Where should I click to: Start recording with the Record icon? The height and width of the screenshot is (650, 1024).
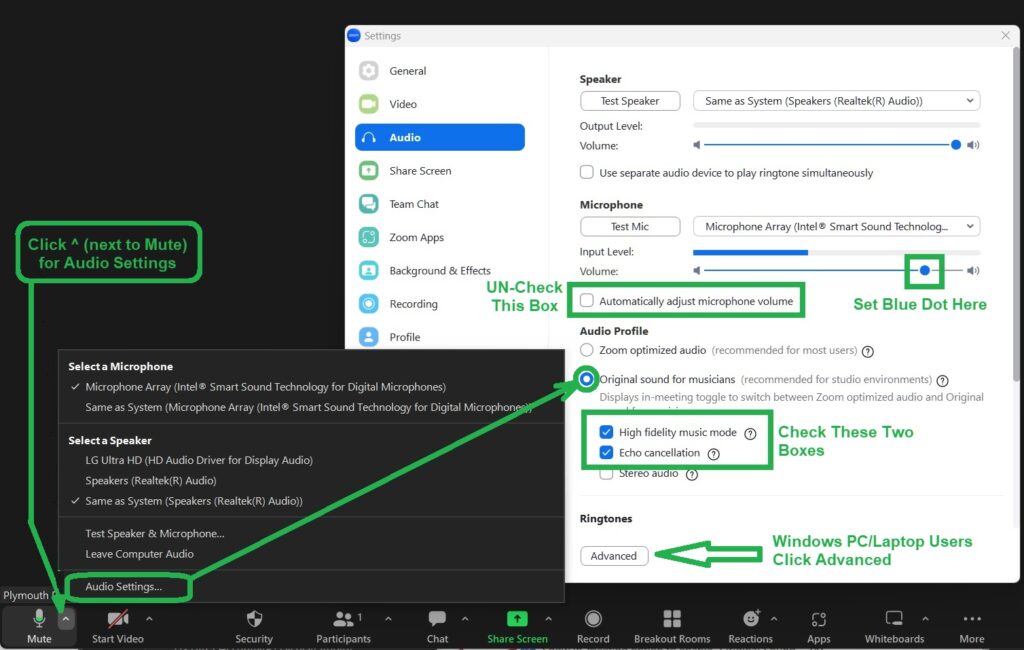pos(593,618)
